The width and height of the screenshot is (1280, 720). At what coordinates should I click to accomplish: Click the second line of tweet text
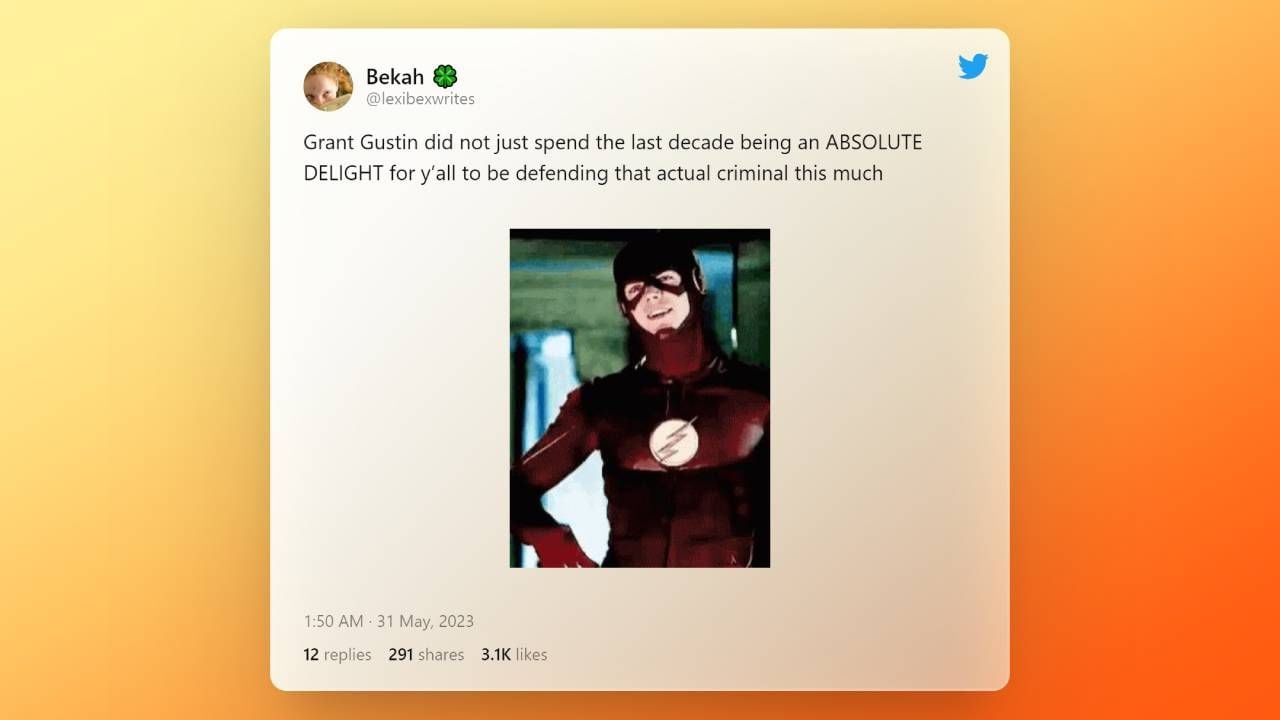(593, 173)
